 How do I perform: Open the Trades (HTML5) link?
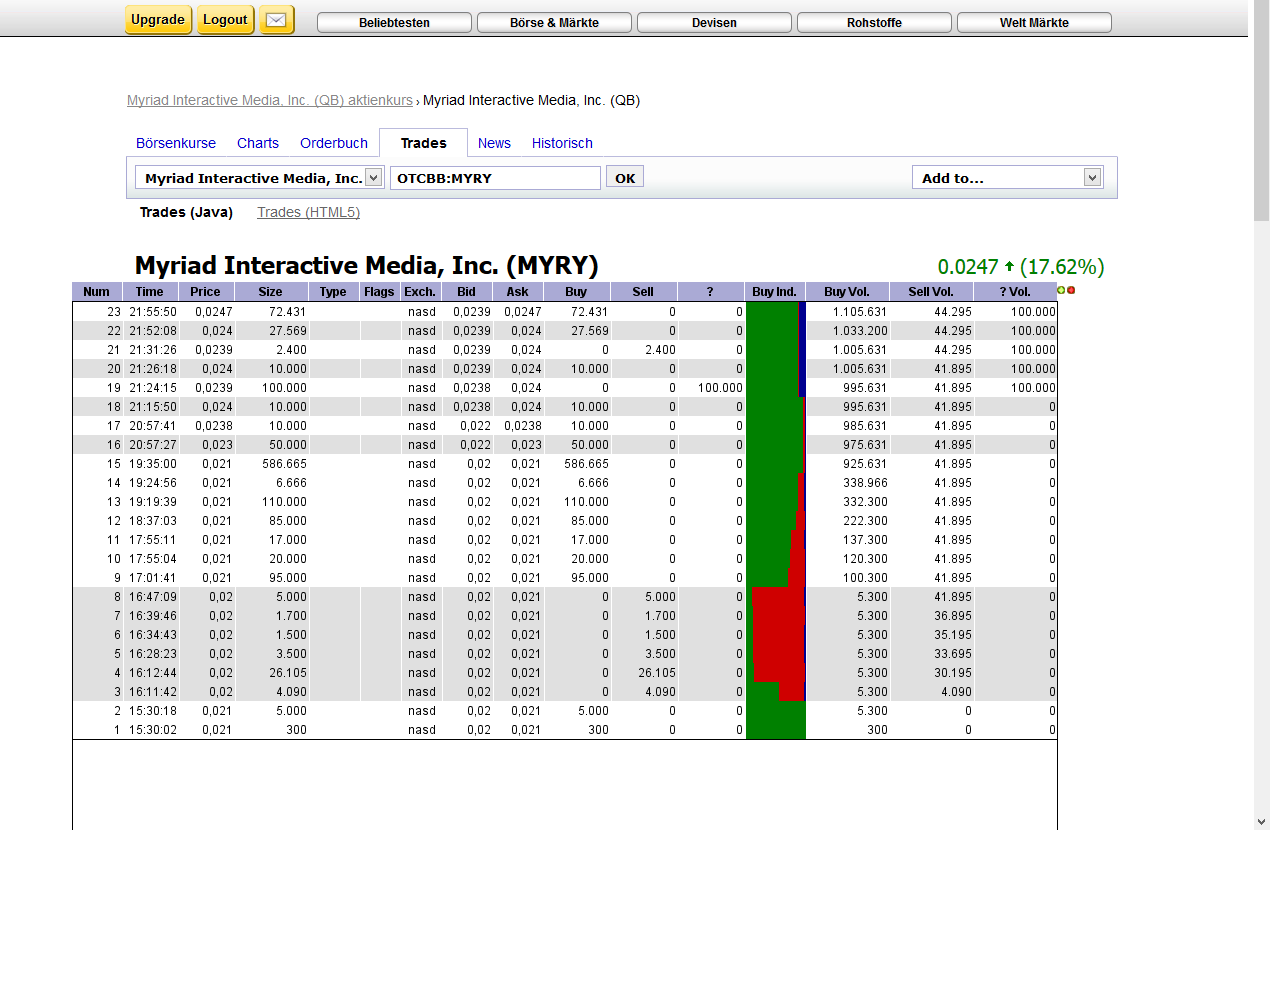click(x=308, y=212)
